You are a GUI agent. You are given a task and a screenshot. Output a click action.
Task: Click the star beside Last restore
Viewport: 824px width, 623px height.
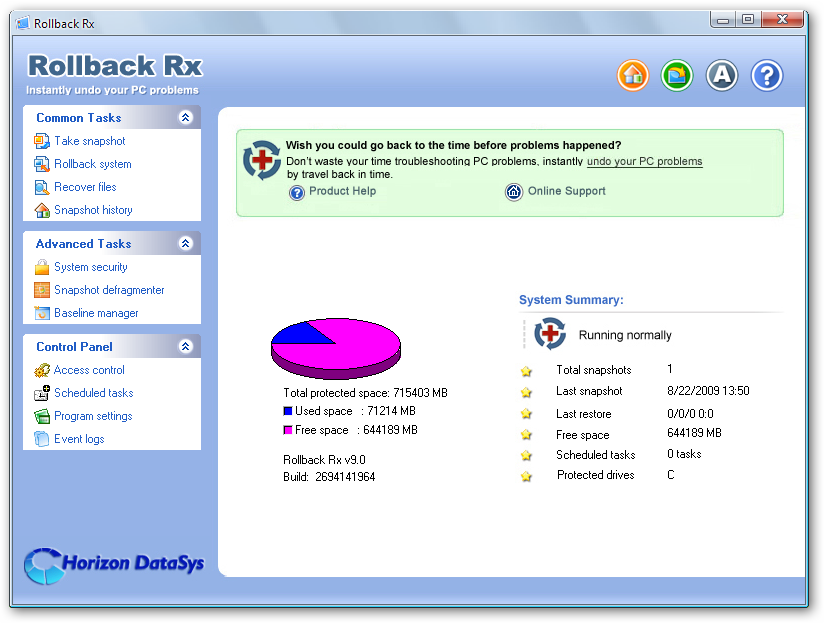click(x=526, y=413)
